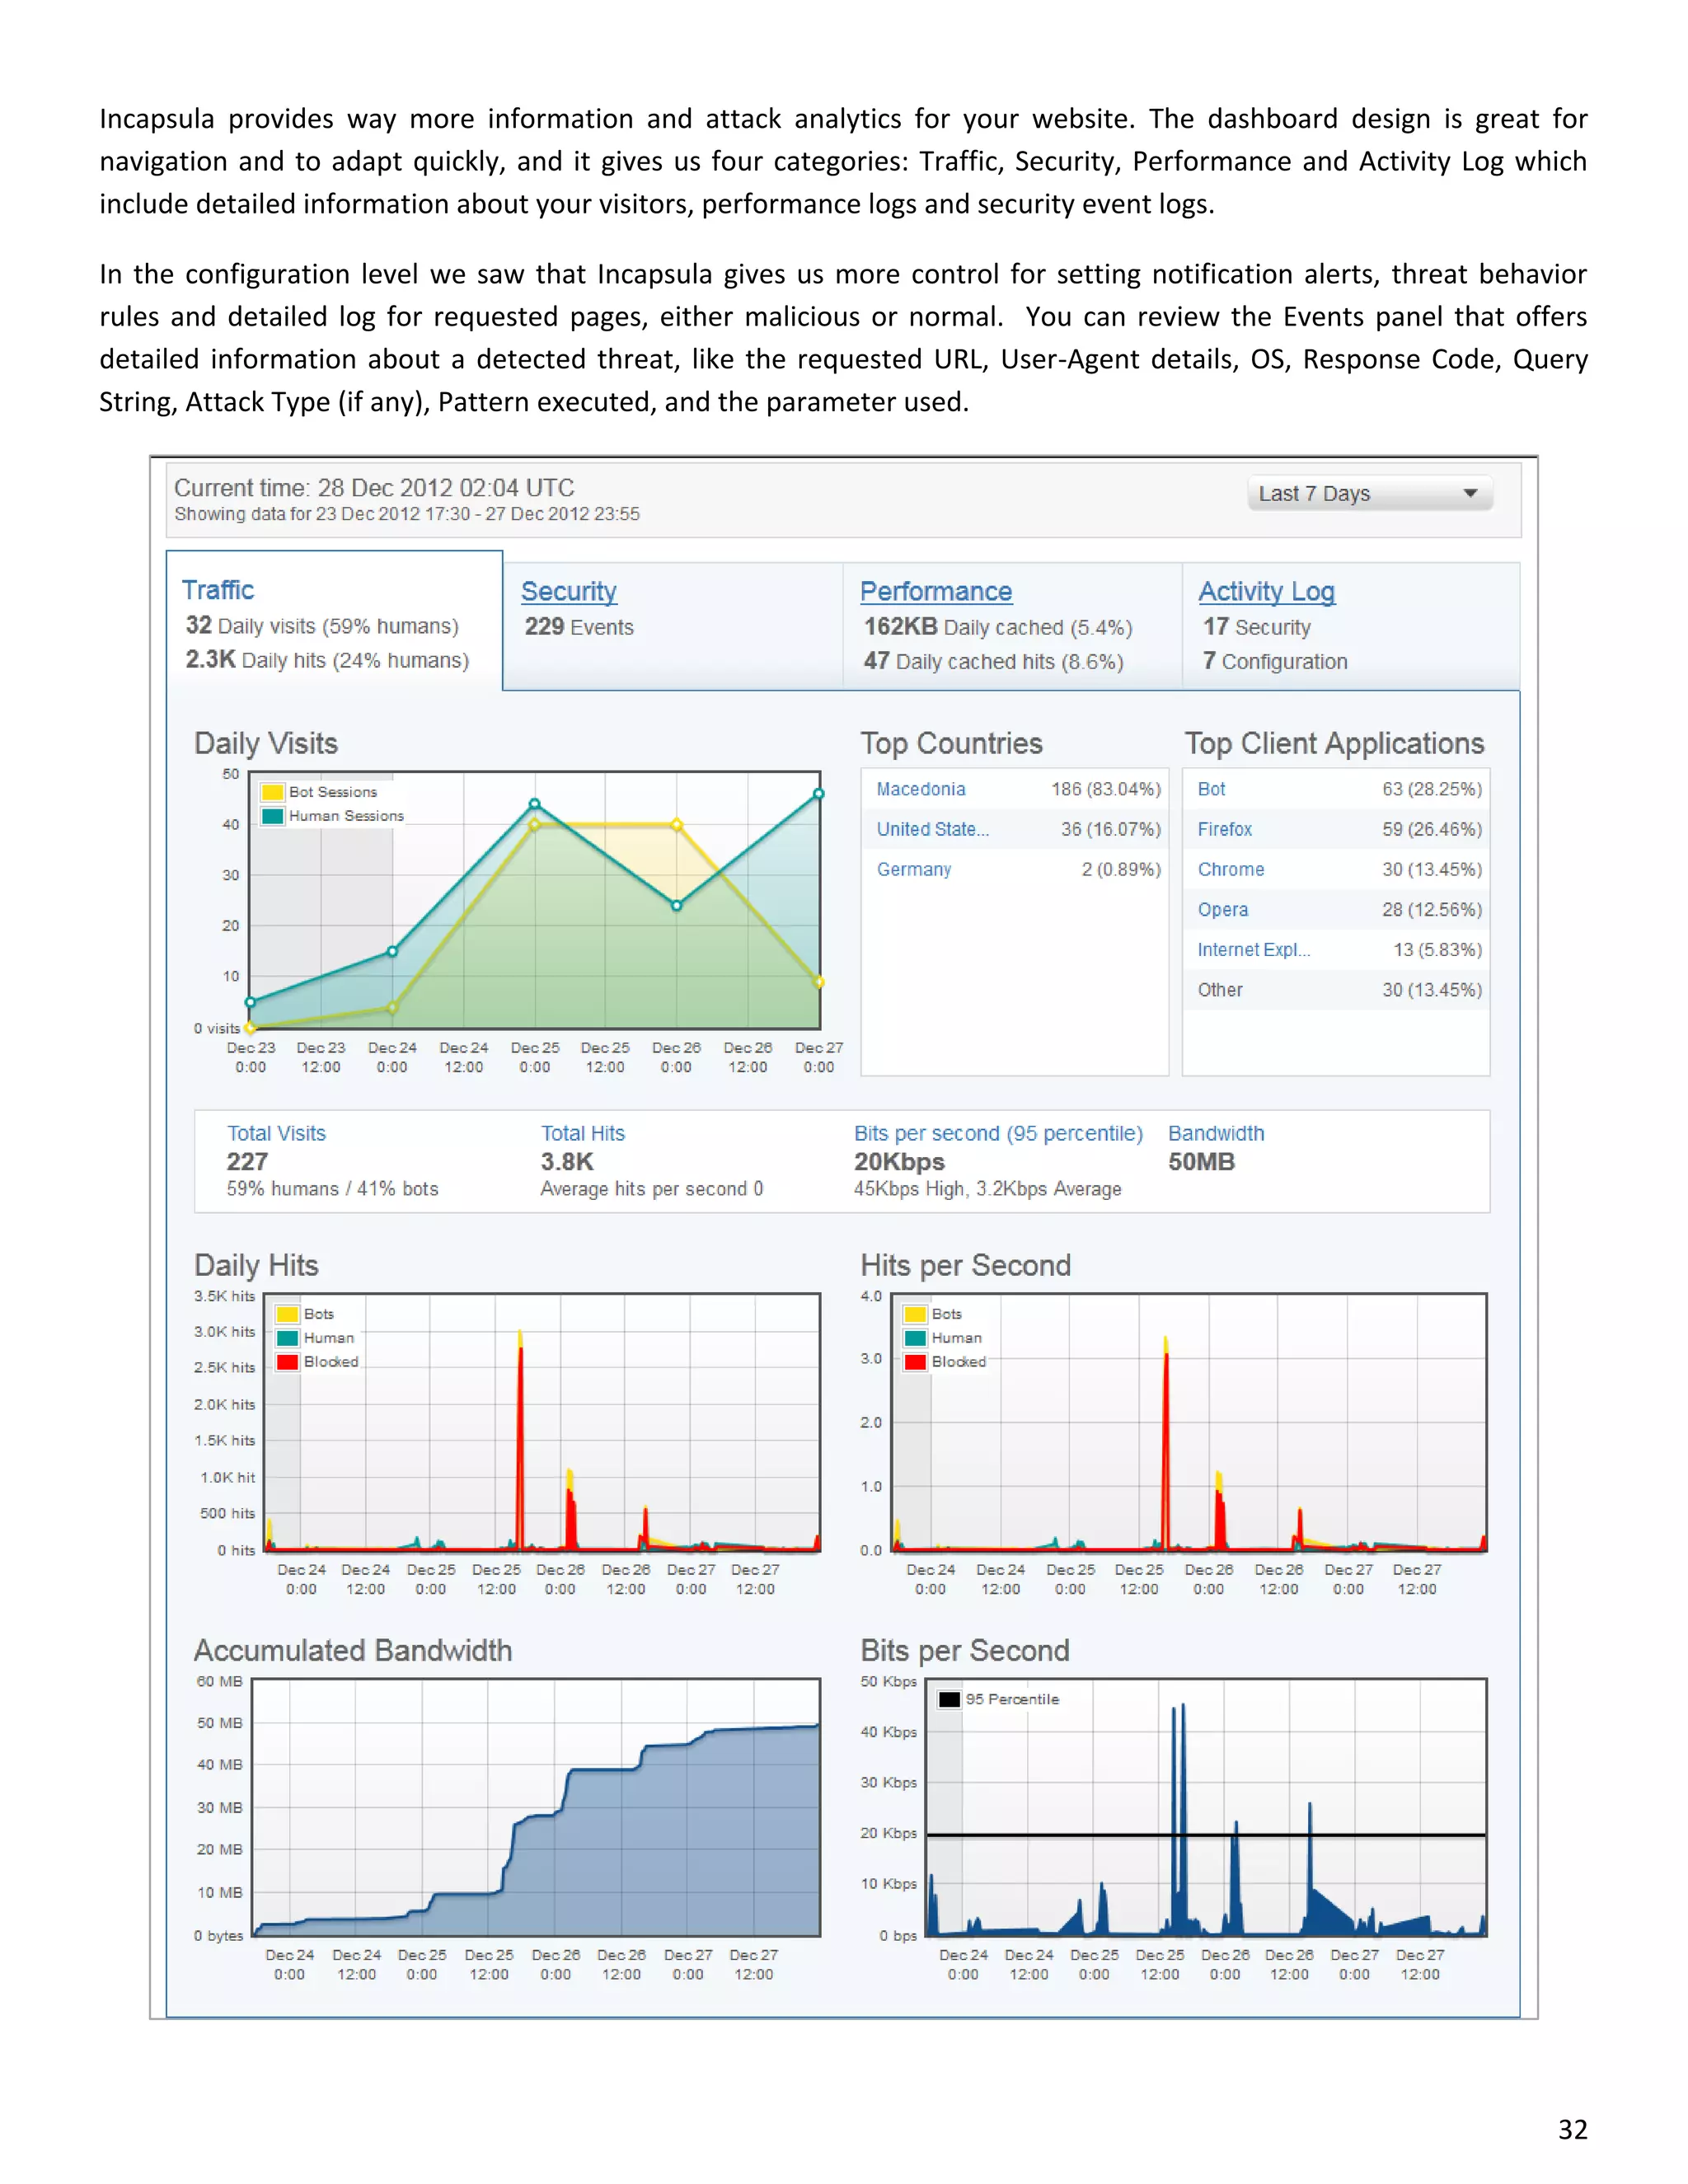Screen dimensions: 1688x2184
Task: Click the '59% humans / 41% bots' text
Action: pos(332,1189)
